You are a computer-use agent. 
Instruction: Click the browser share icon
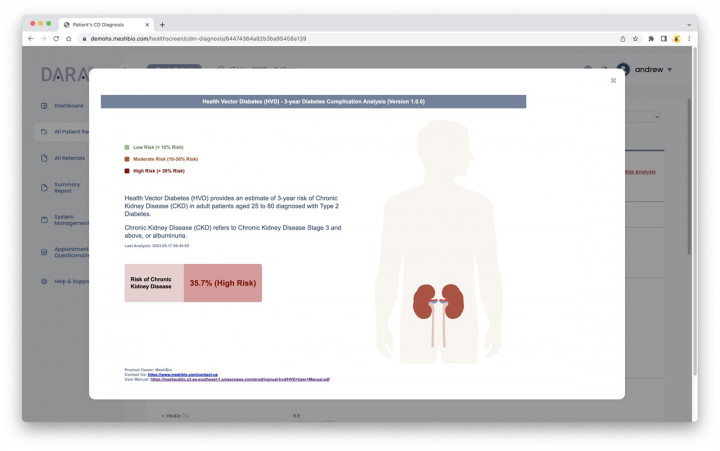click(622, 38)
